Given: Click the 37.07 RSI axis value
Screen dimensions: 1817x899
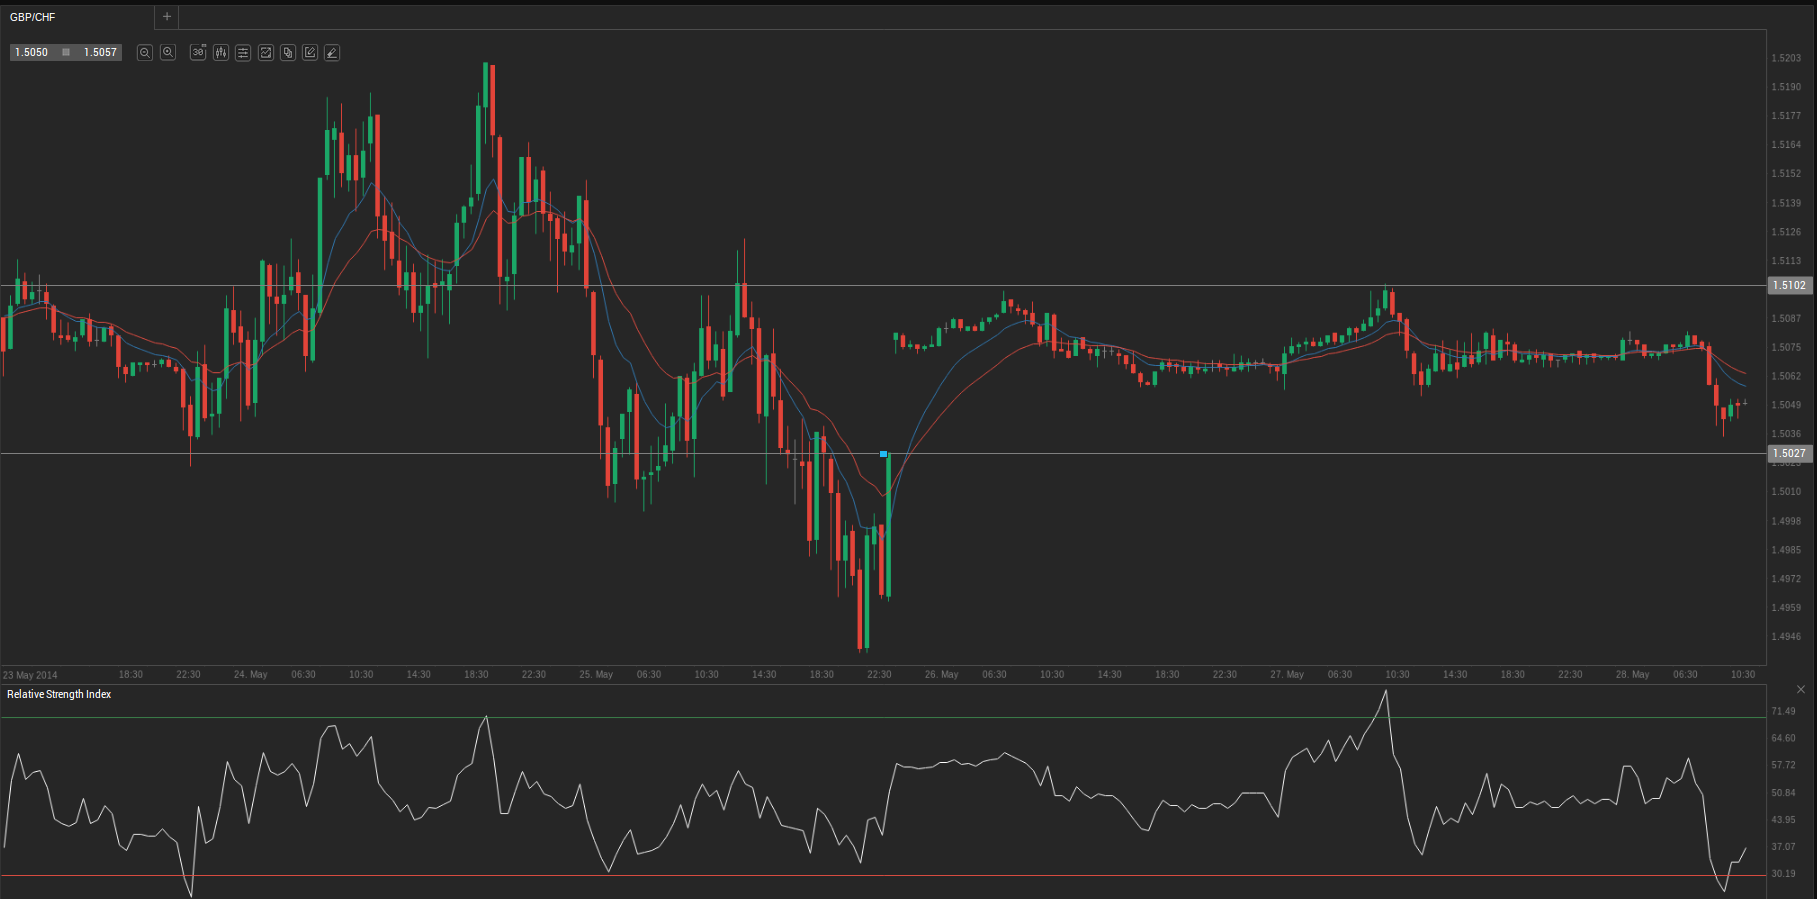Looking at the screenshot, I should coord(1783,847).
